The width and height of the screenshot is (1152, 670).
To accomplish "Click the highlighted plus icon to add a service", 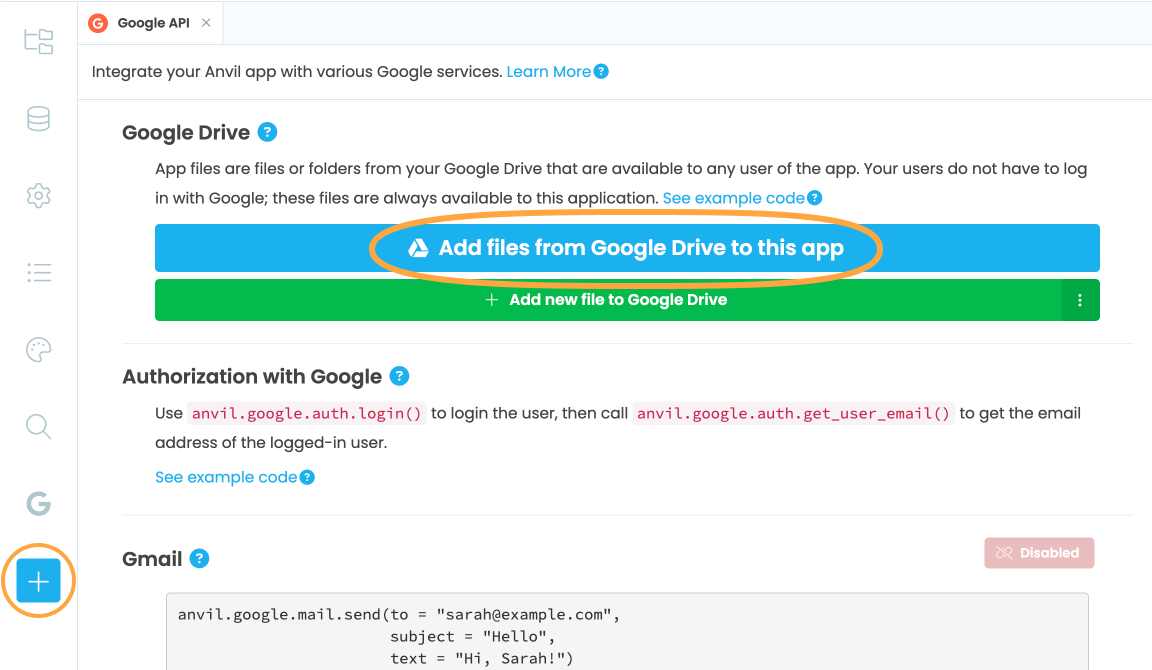I will tap(38, 580).
